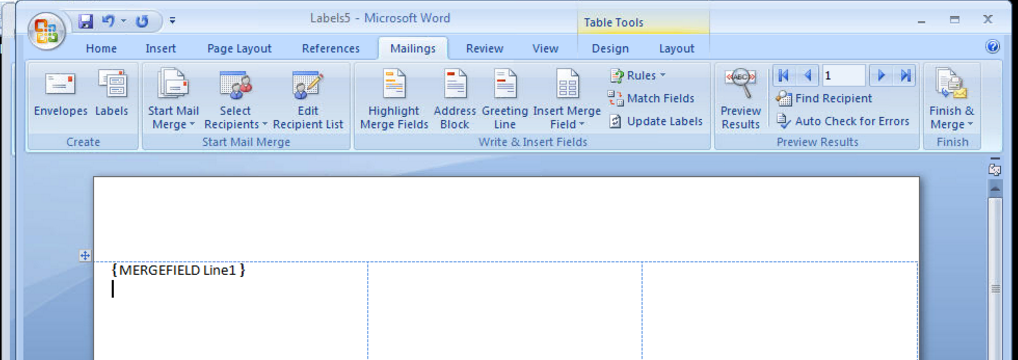Toggle the ruler view button
1018x360 pixels.
click(995, 170)
